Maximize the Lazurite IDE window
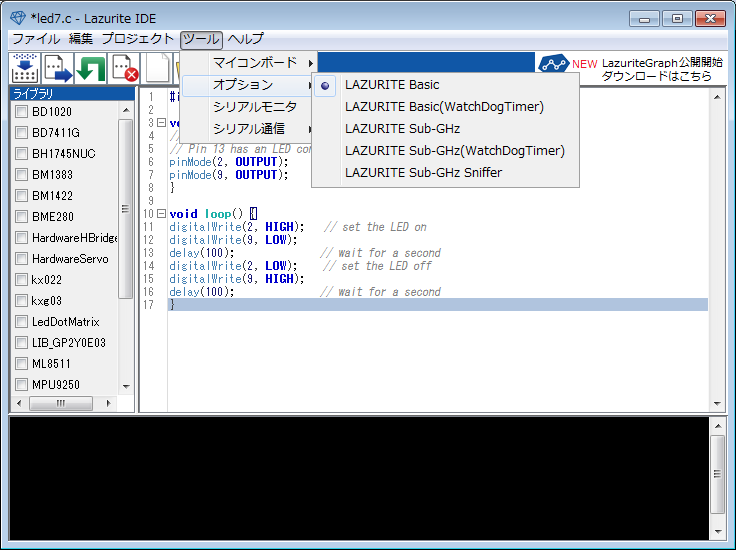This screenshot has width=736, height=550. coord(677,19)
